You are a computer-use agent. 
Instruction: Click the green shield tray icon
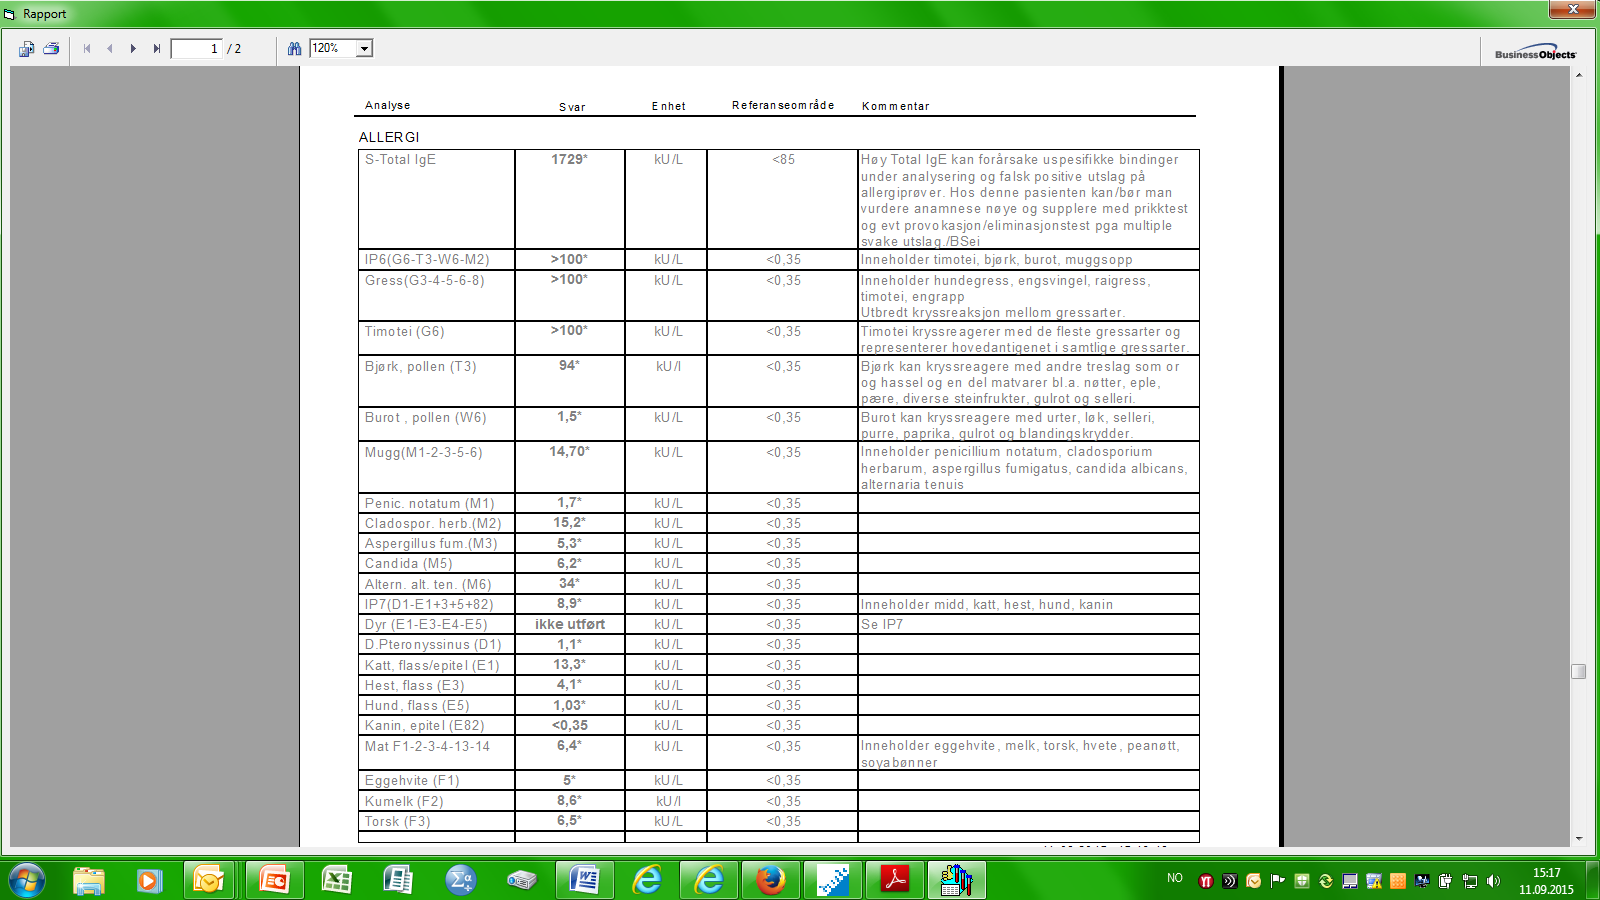click(x=1302, y=881)
